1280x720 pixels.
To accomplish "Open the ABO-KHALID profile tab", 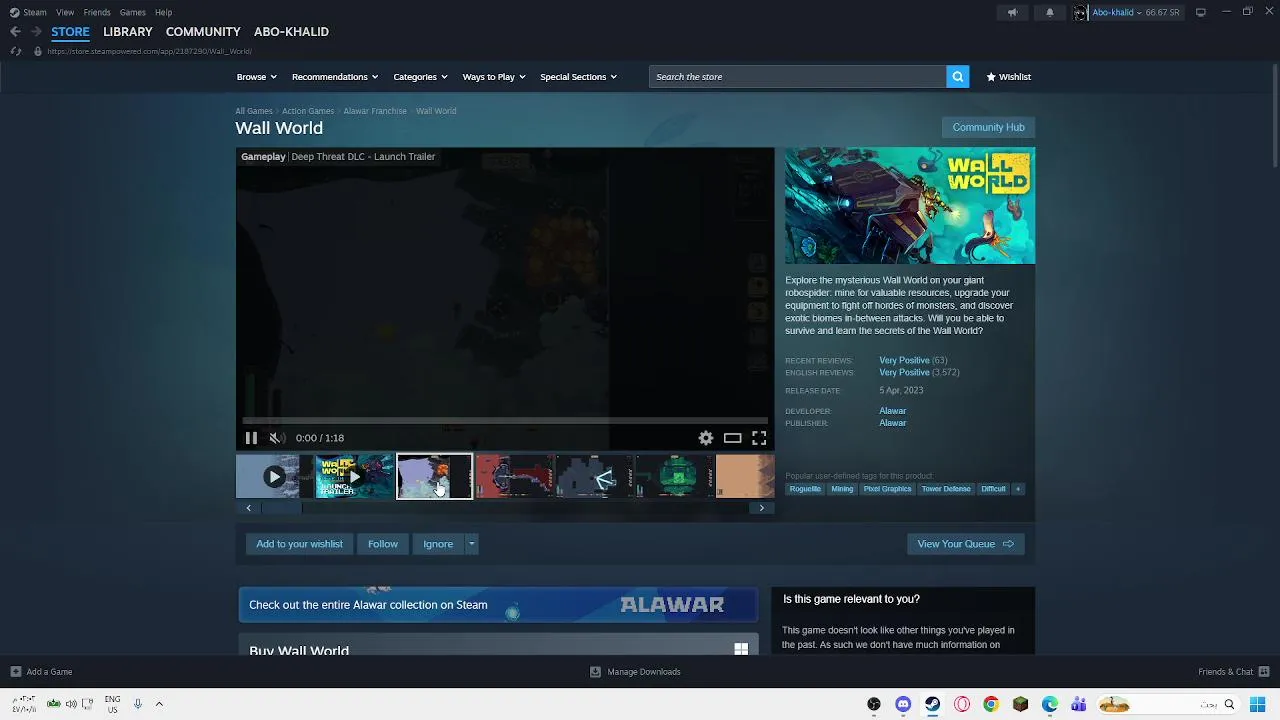I will click(x=291, y=32).
